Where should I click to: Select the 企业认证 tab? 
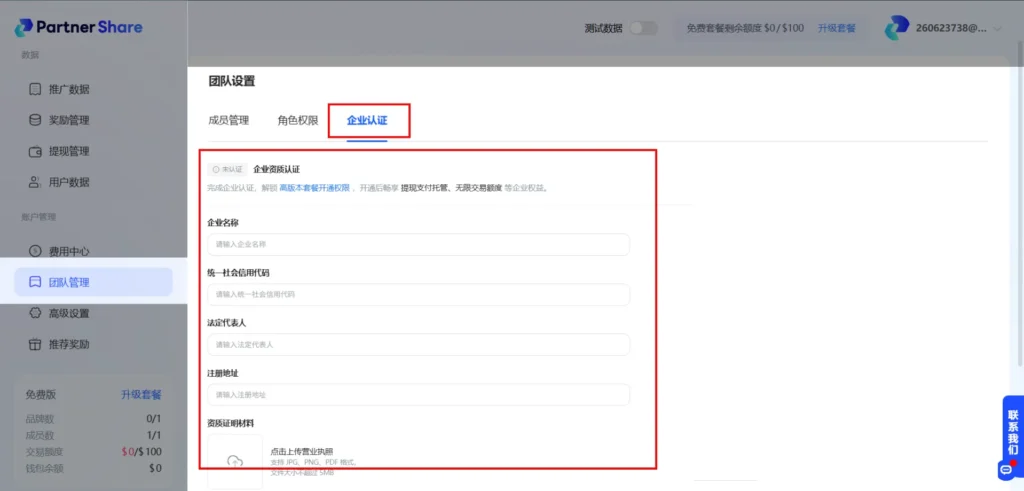tap(367, 120)
